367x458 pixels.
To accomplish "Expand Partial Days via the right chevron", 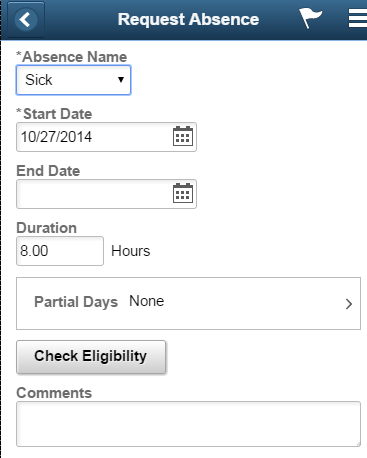I will click(349, 304).
